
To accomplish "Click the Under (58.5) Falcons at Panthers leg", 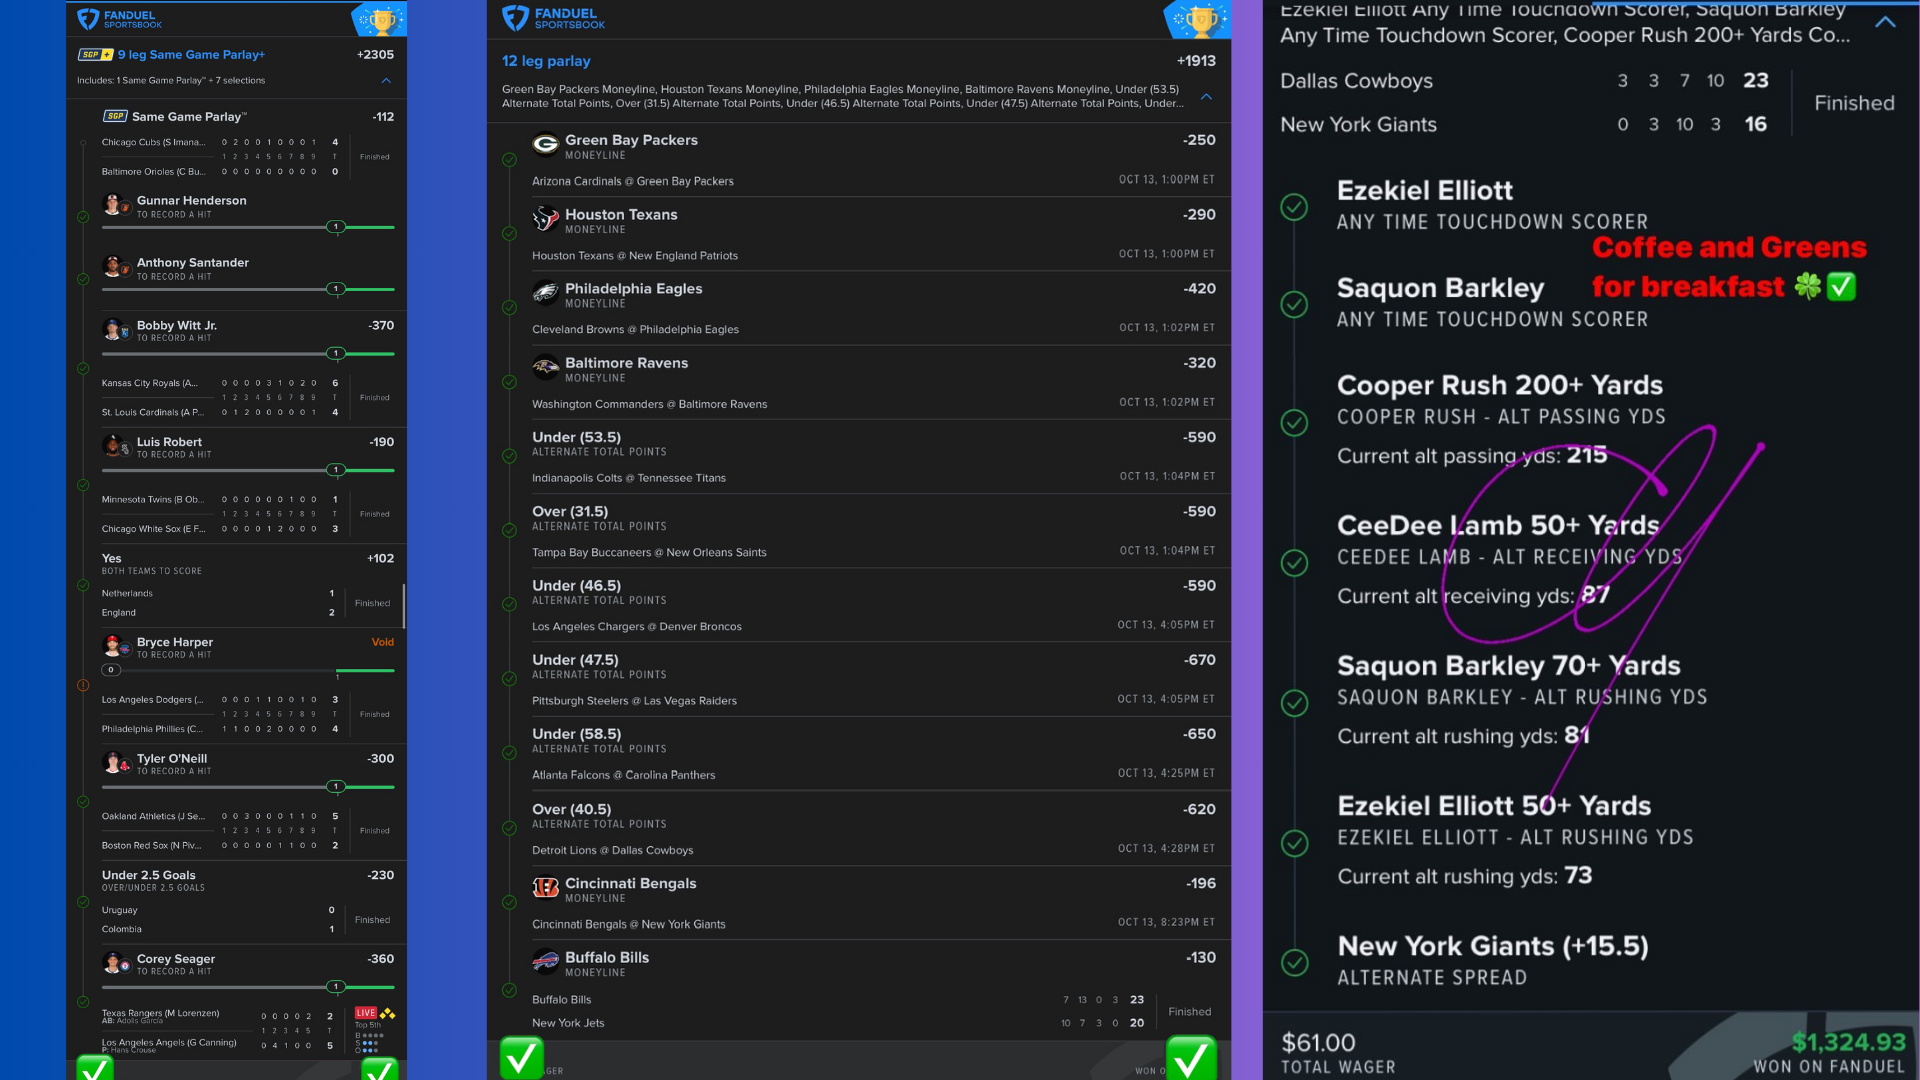I will (858, 753).
